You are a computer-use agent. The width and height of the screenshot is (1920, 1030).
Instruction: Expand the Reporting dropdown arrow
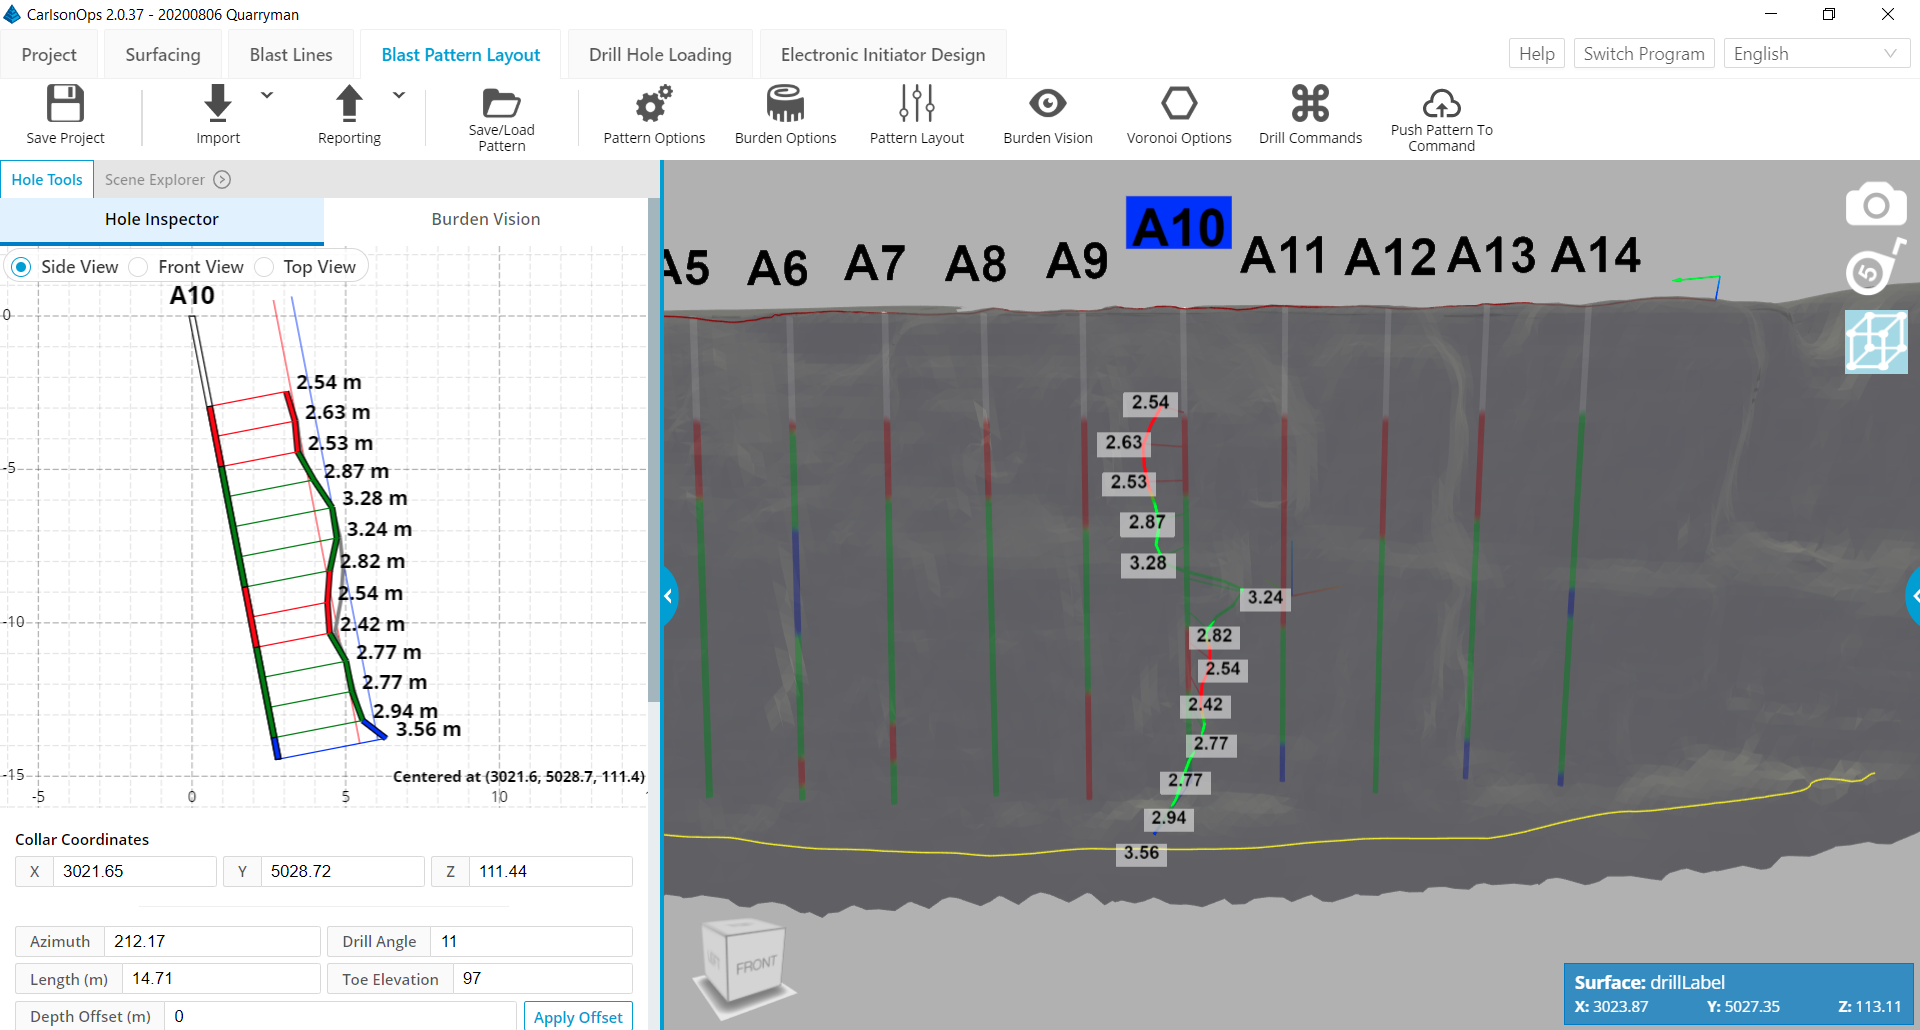click(399, 96)
